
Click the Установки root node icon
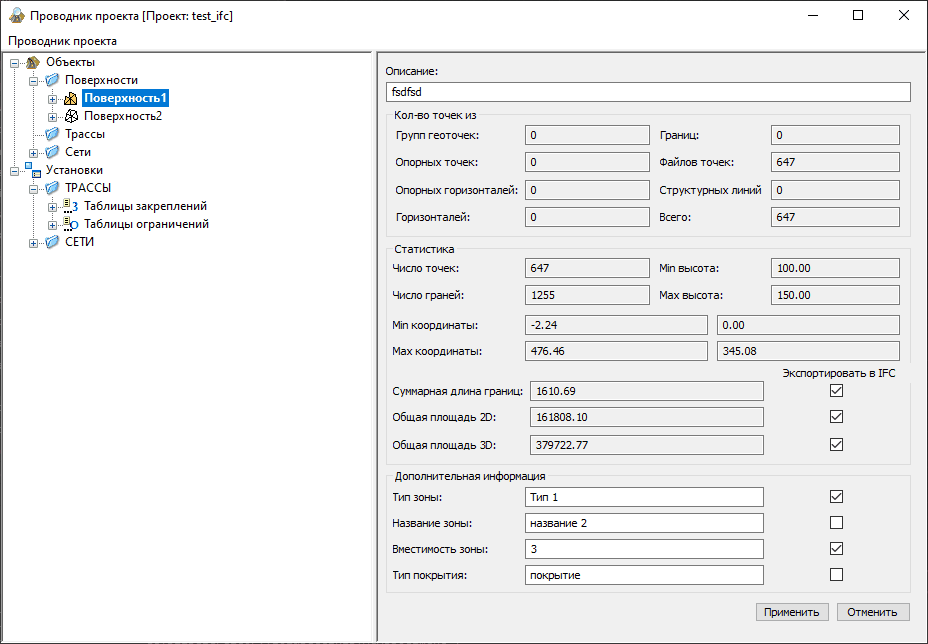[x=33, y=170]
